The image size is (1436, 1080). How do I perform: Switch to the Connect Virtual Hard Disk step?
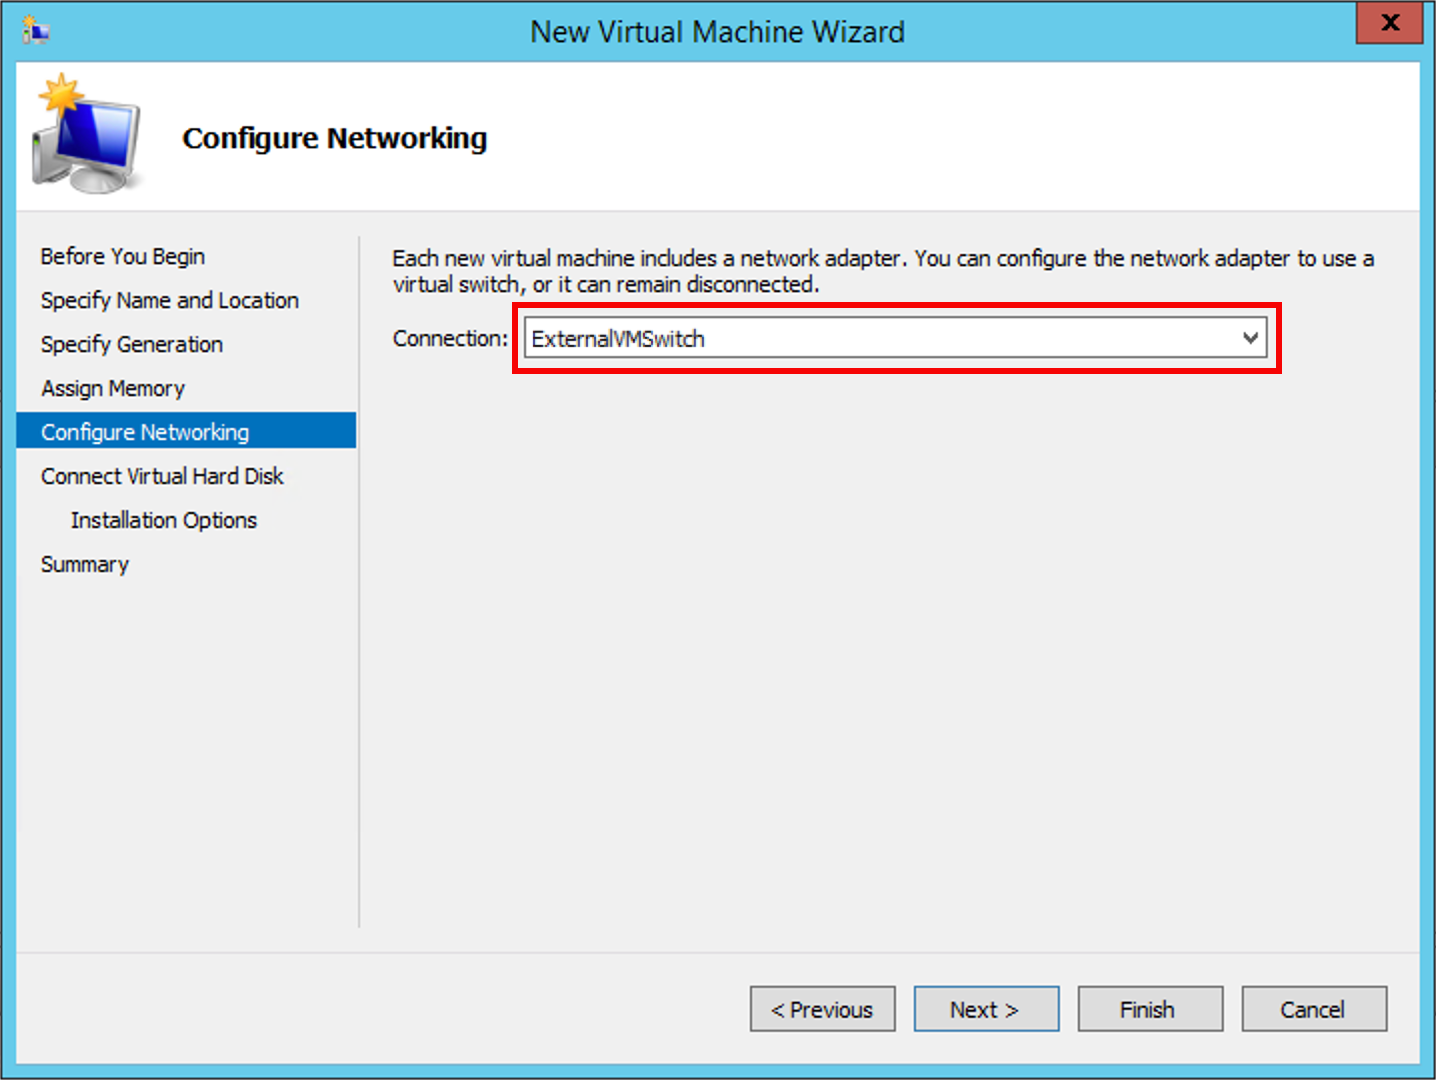click(x=162, y=476)
